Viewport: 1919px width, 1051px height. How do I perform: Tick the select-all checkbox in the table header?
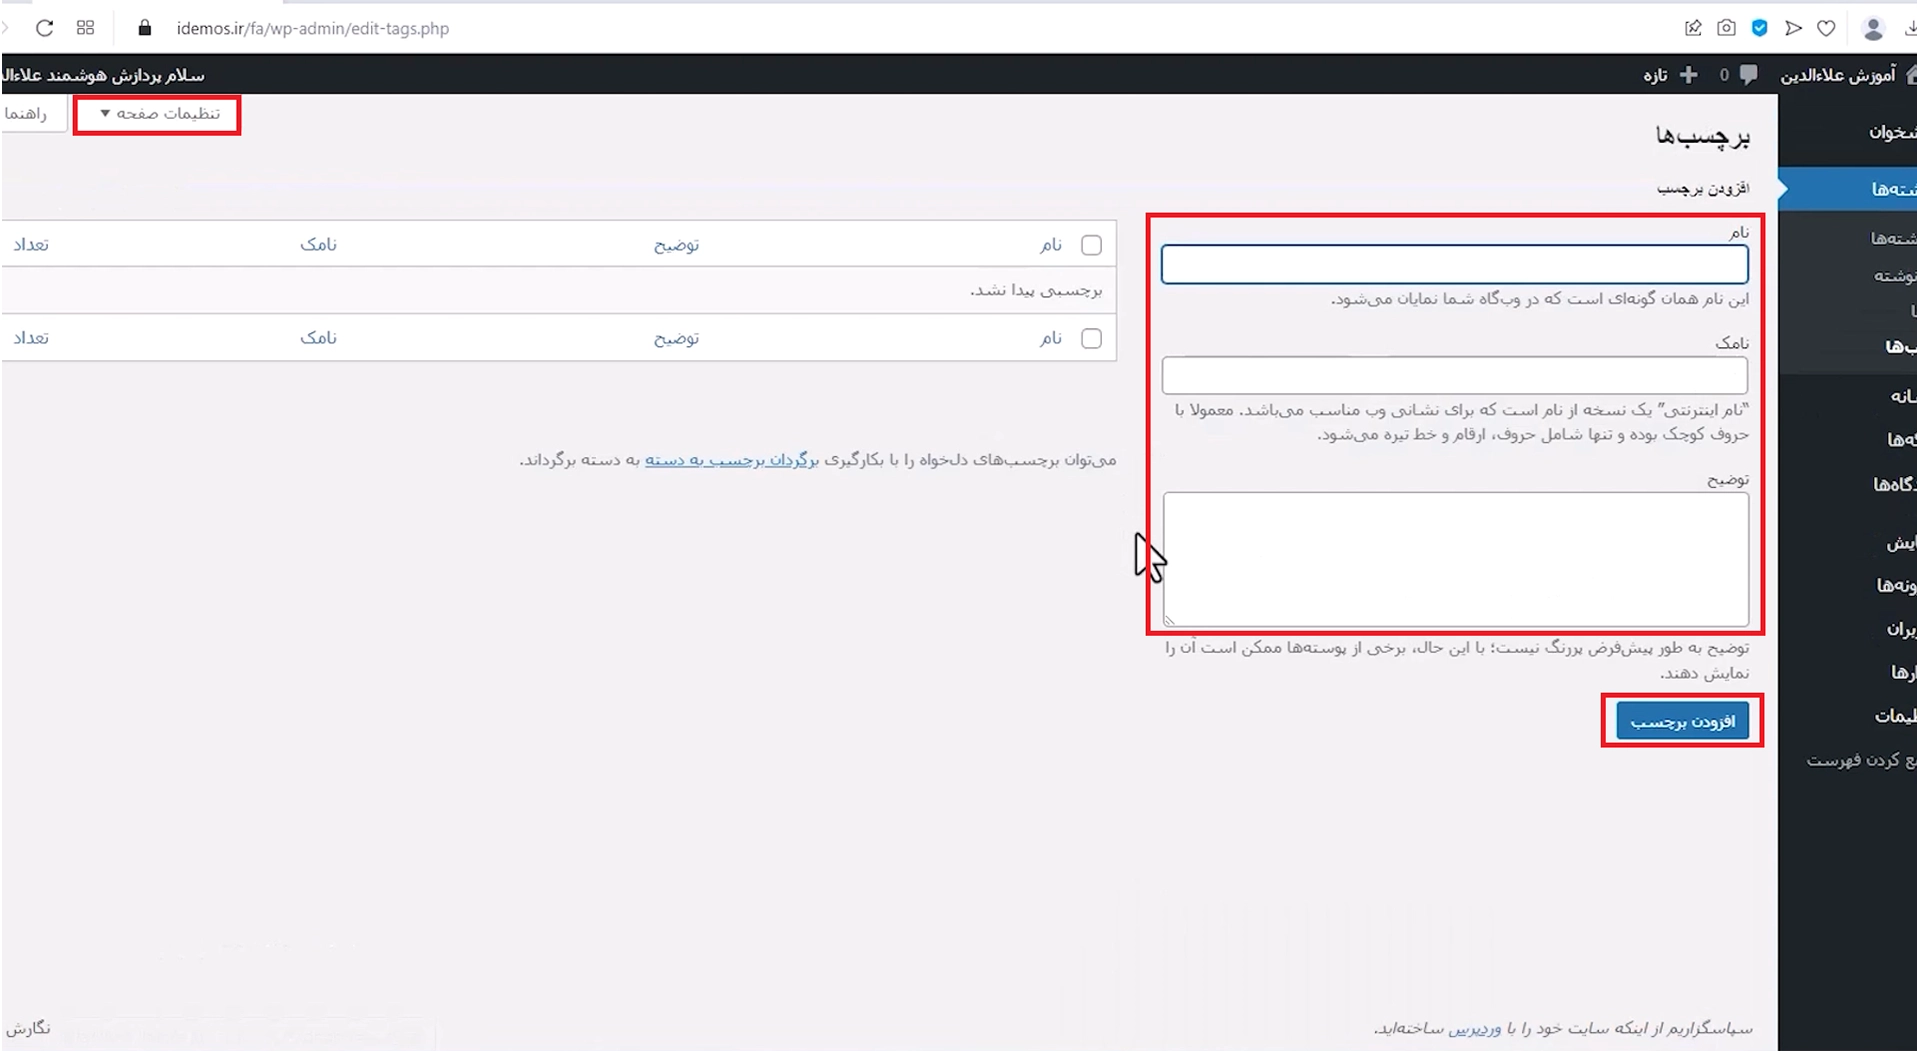coord(1091,245)
